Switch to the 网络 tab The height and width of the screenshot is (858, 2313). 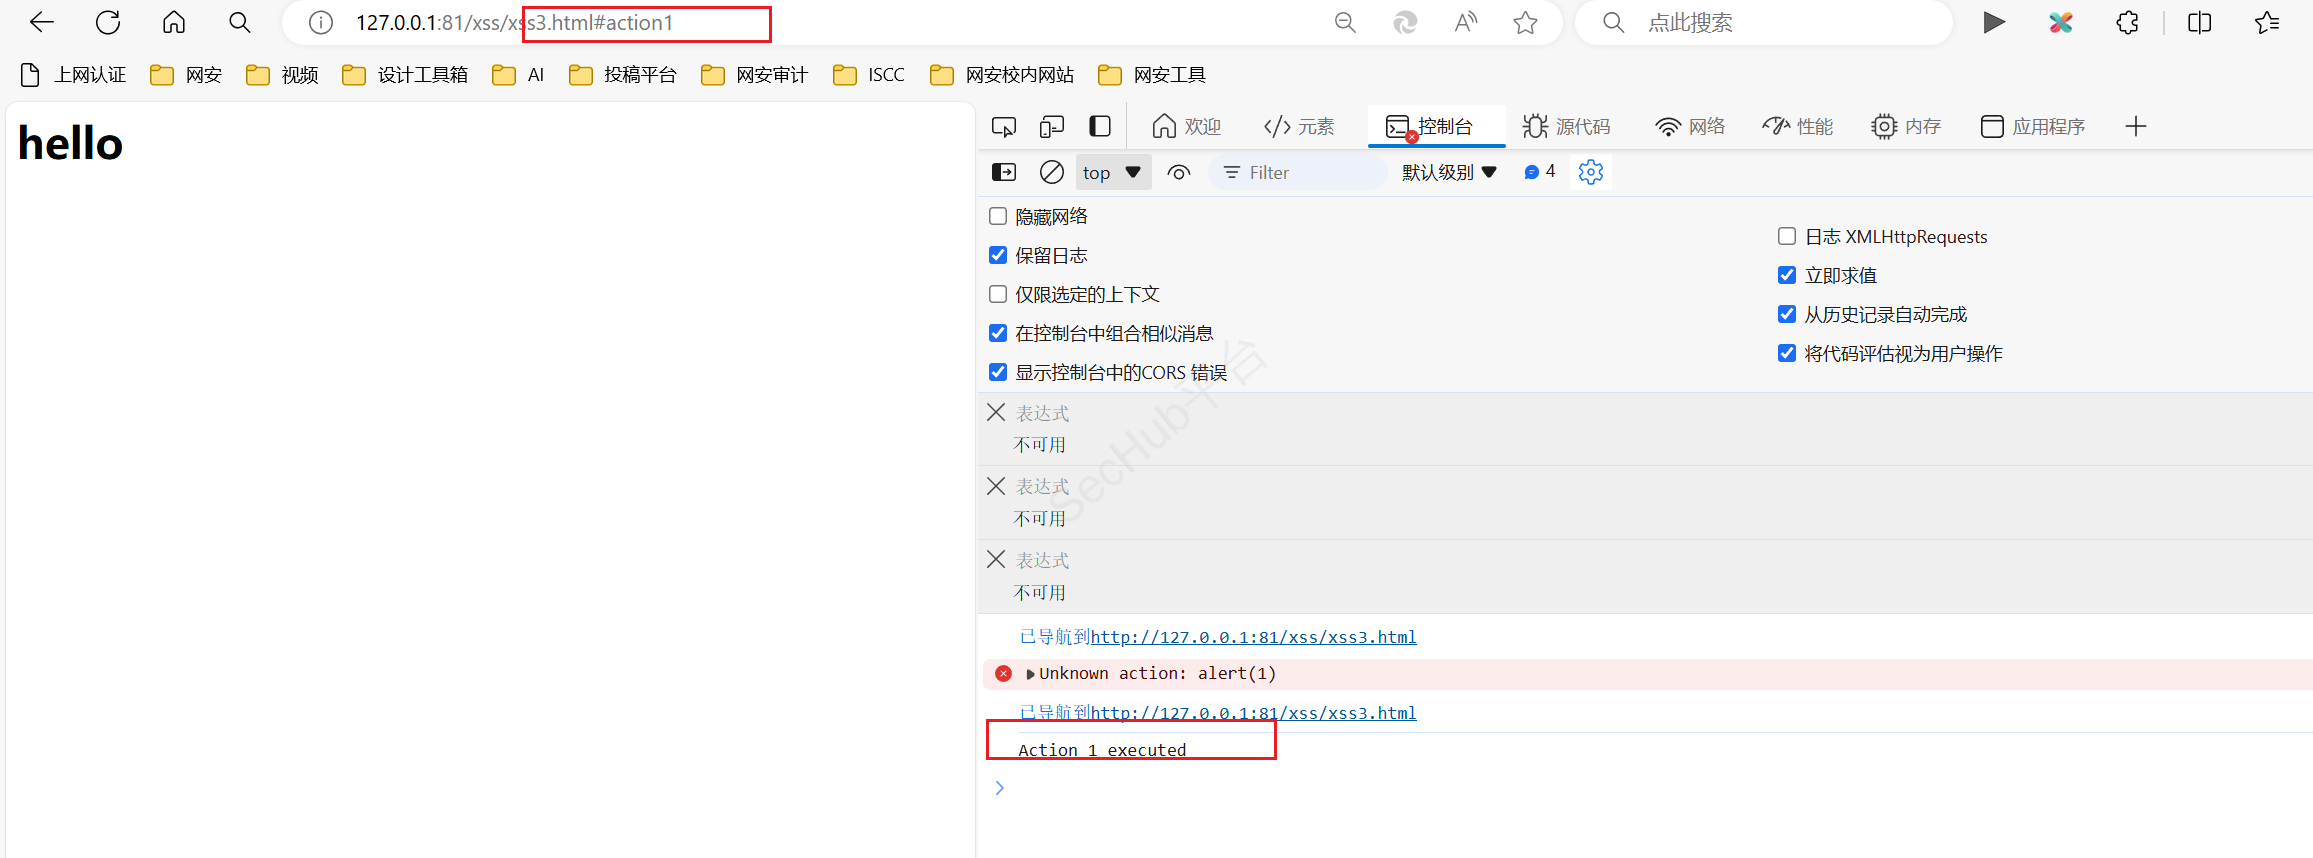point(1690,126)
